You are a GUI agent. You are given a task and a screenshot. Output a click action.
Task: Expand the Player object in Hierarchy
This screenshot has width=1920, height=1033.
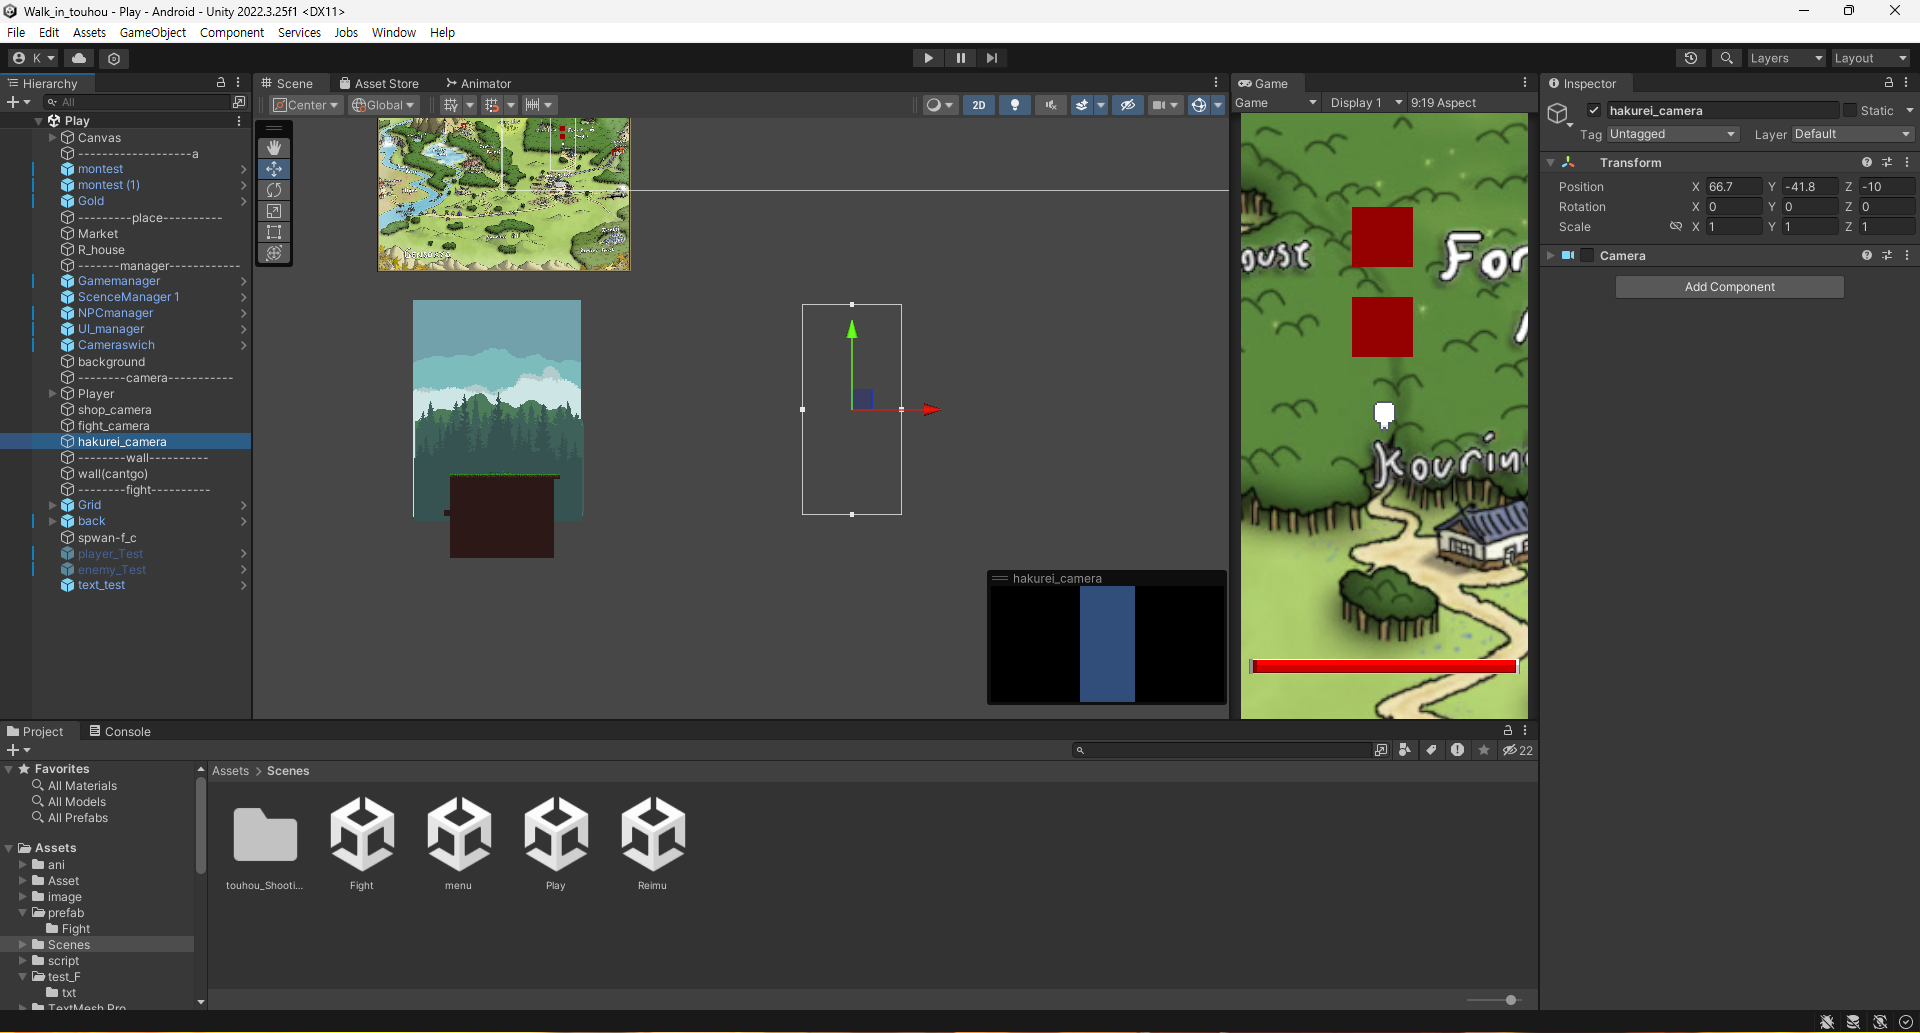click(53, 393)
